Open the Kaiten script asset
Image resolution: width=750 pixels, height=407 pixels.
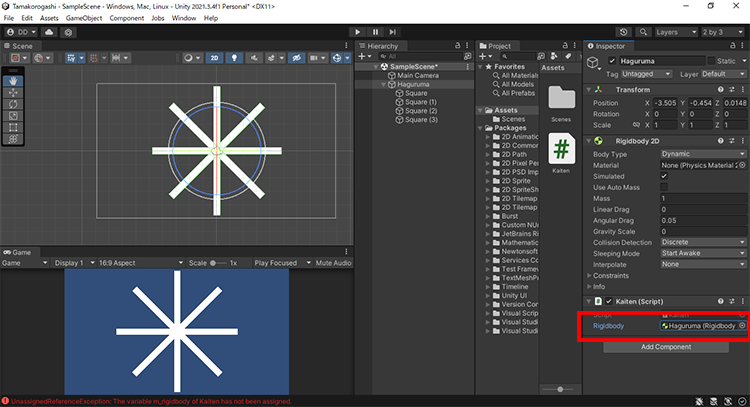tap(562, 156)
